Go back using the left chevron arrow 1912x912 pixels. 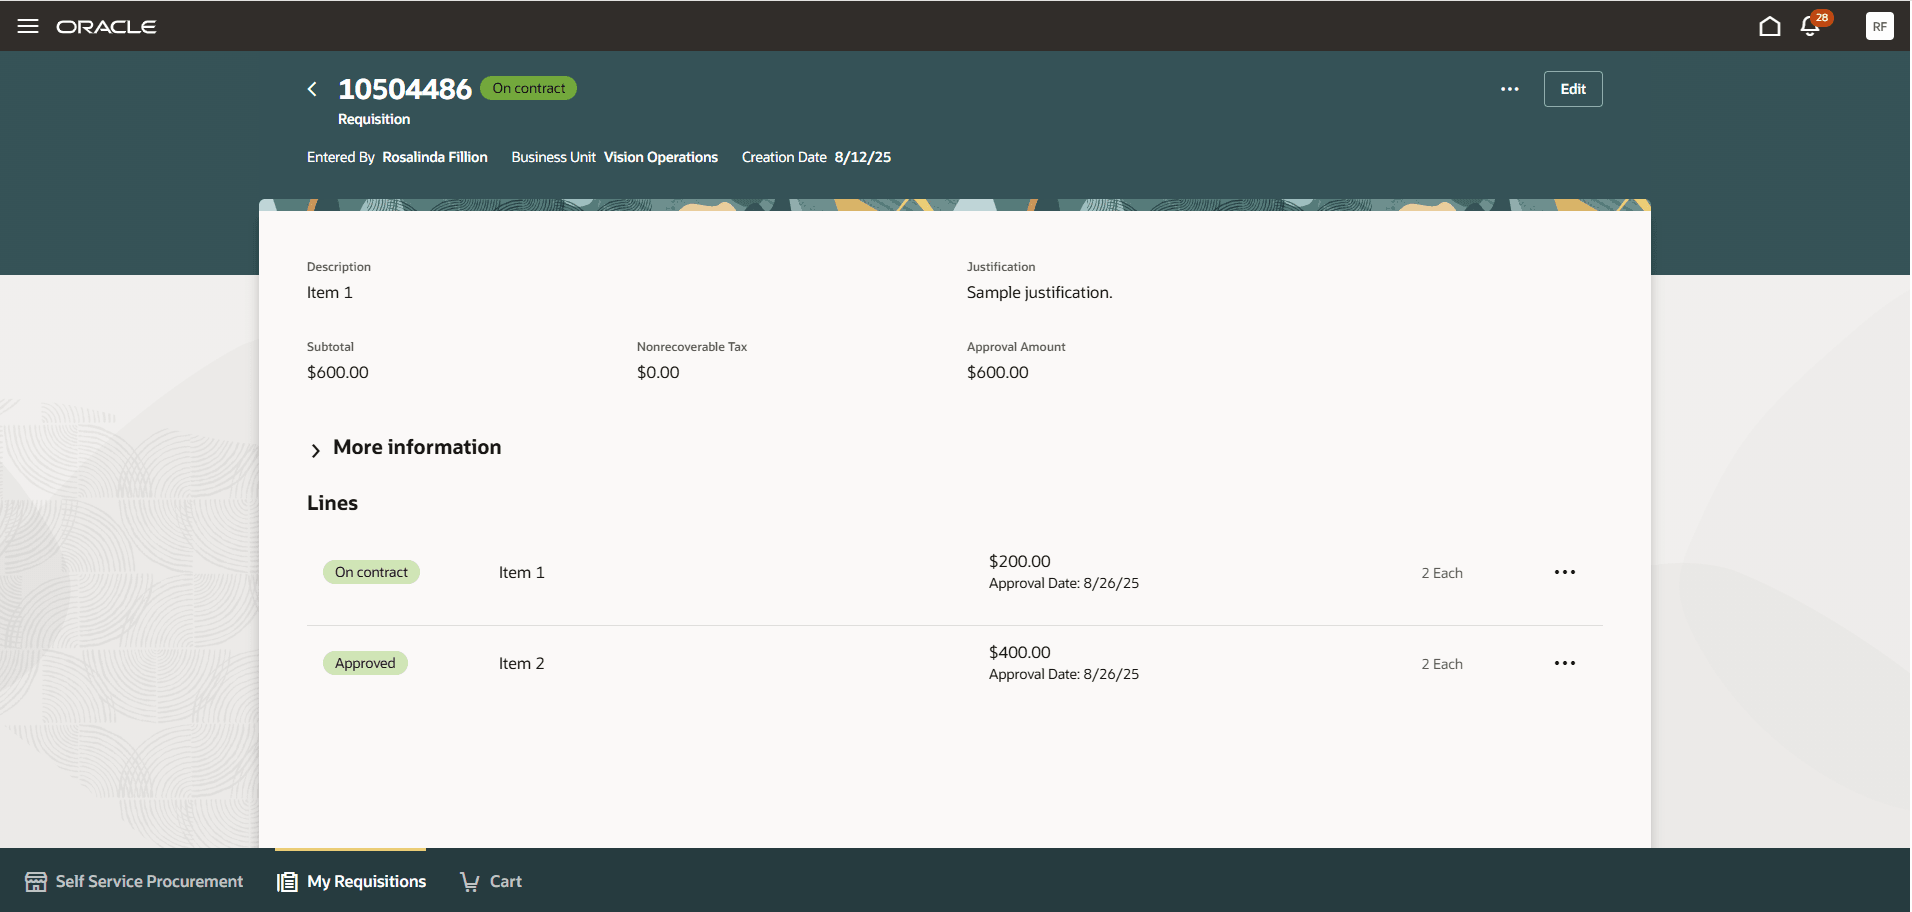tap(311, 89)
